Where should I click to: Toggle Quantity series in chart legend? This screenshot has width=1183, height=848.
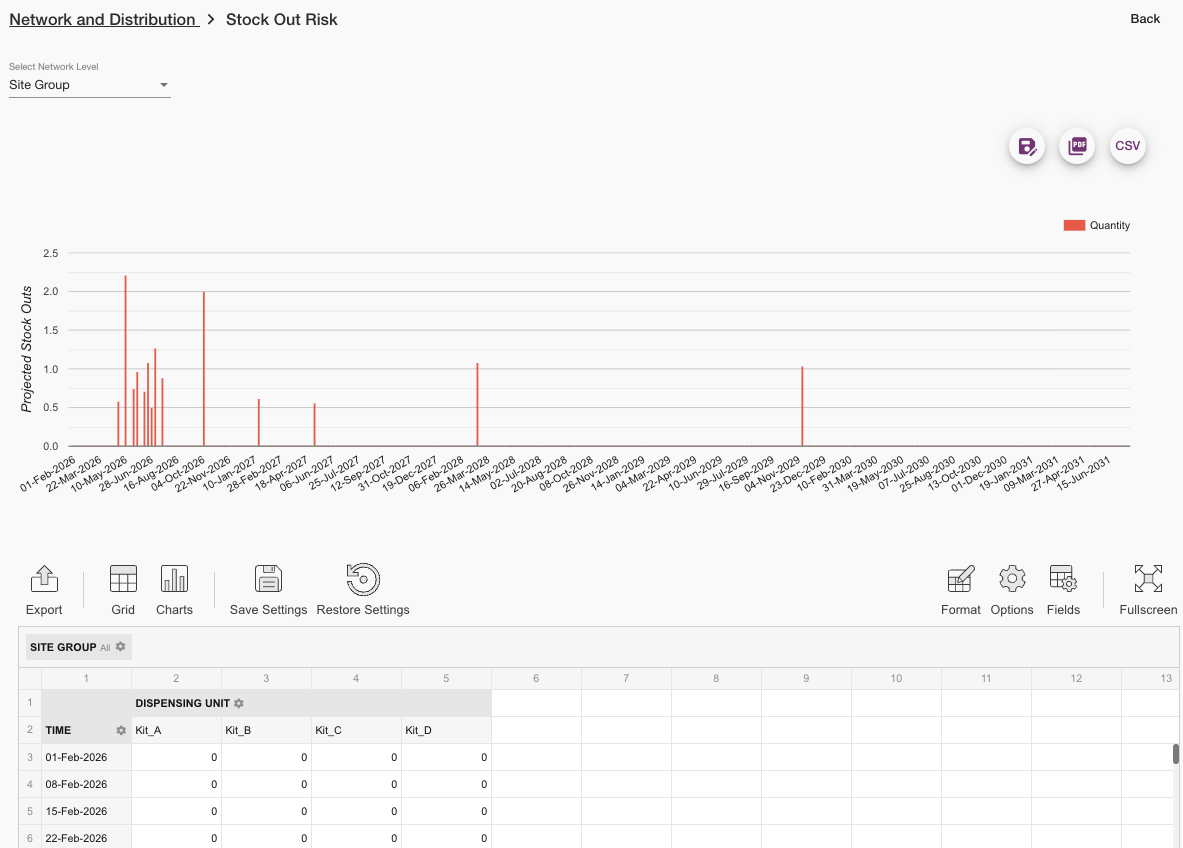click(x=1097, y=226)
